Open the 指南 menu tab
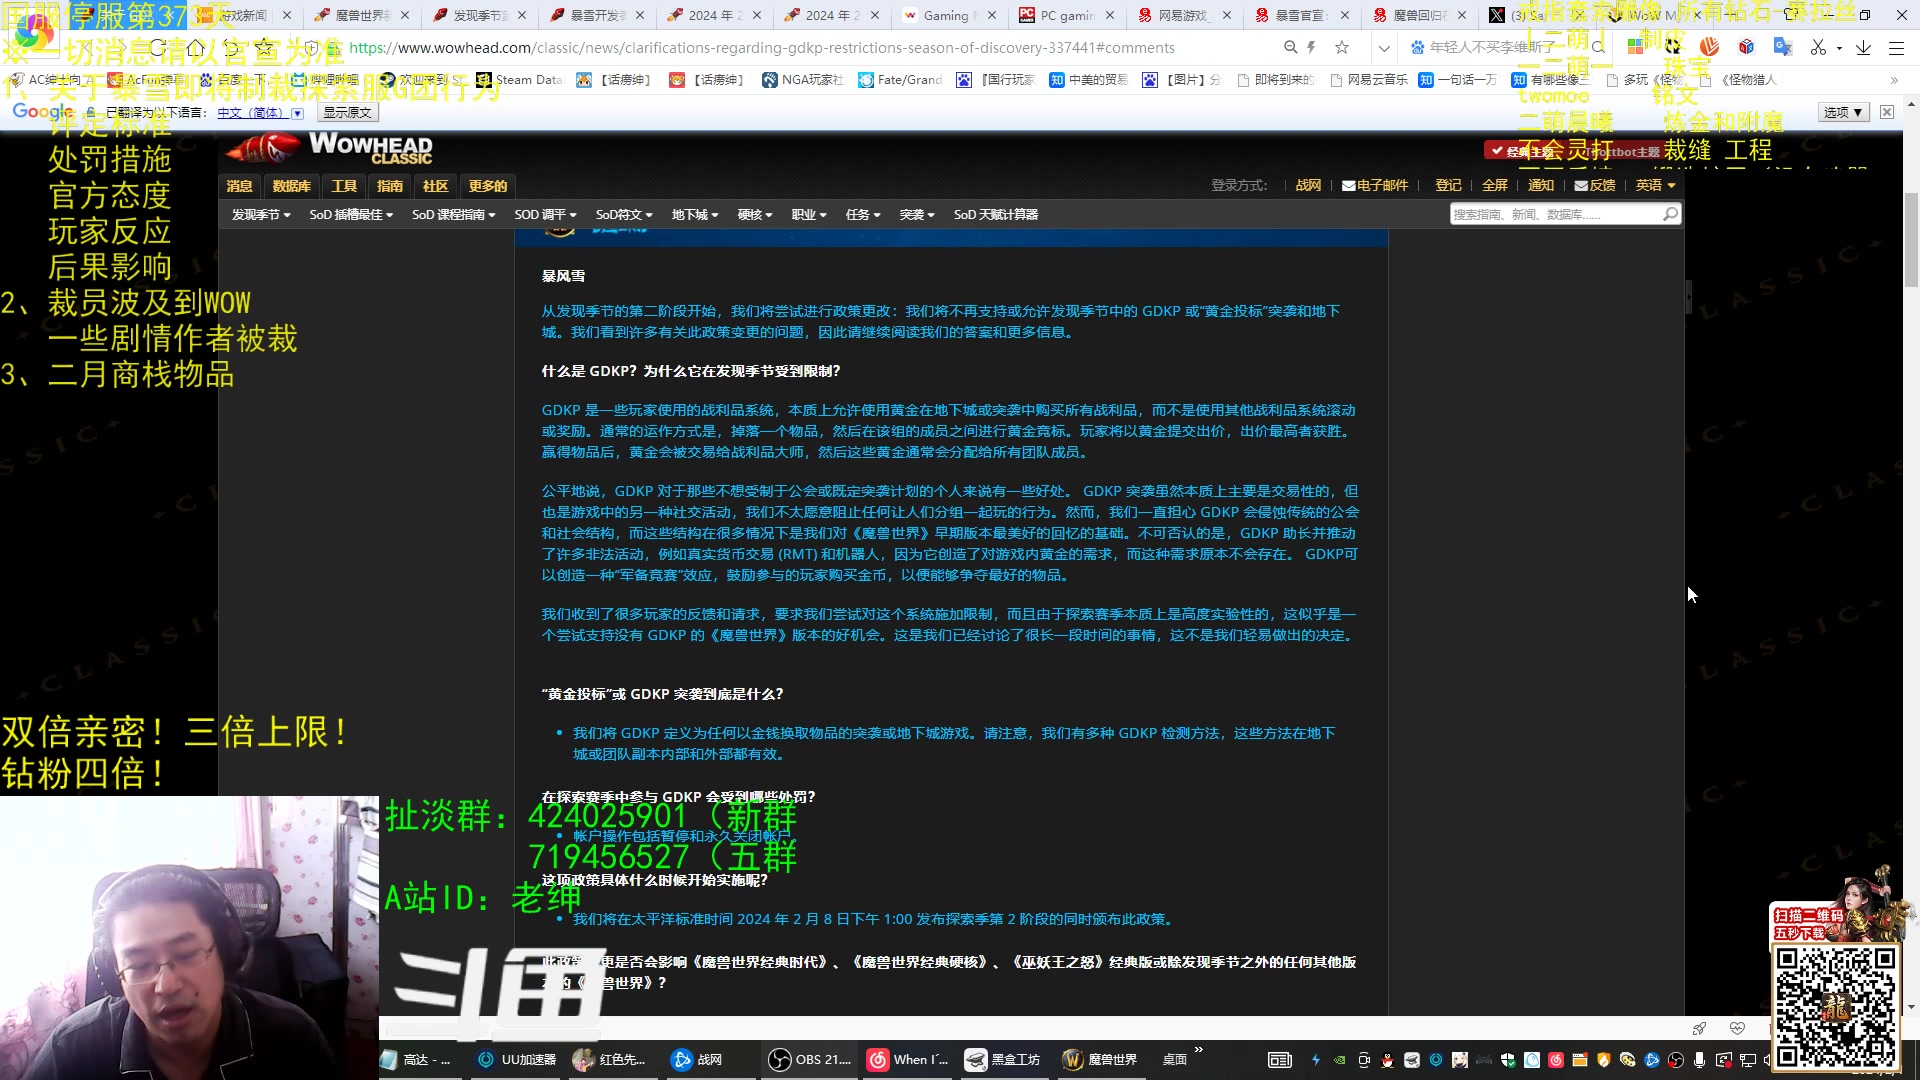 [x=390, y=186]
